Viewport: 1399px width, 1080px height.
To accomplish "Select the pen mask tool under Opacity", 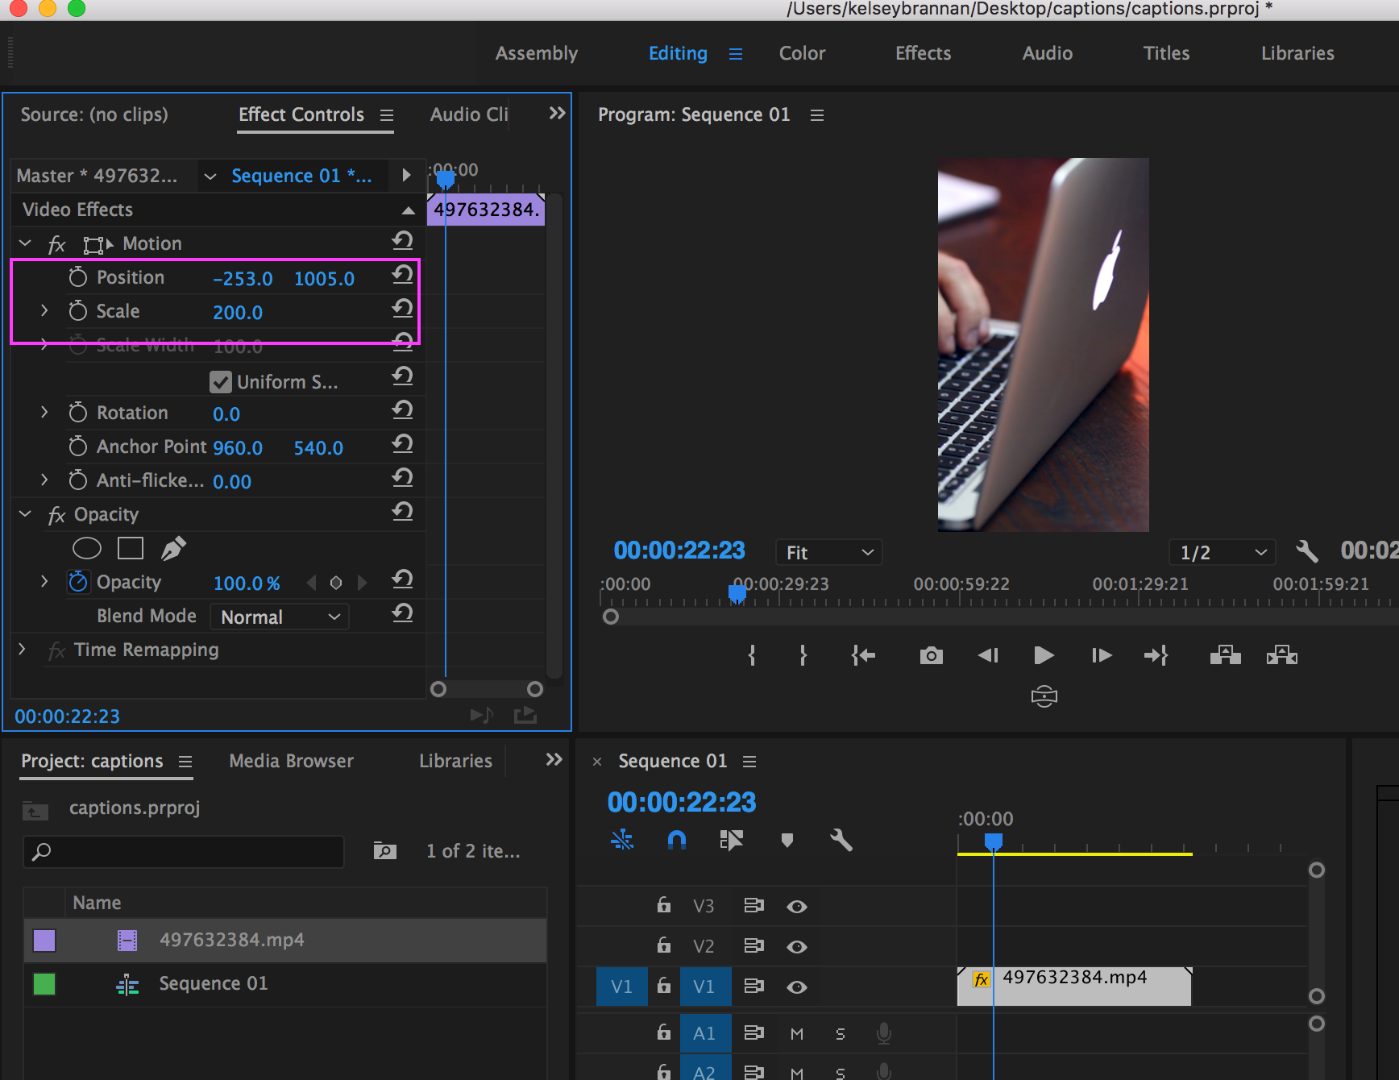I will click(173, 548).
